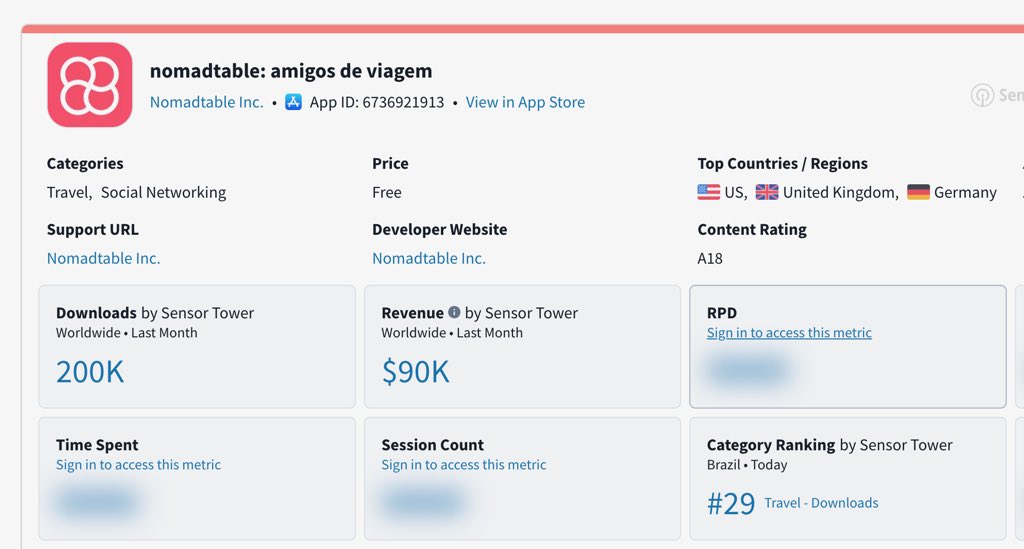Click the Top Countries / Regions heading

tap(782, 163)
